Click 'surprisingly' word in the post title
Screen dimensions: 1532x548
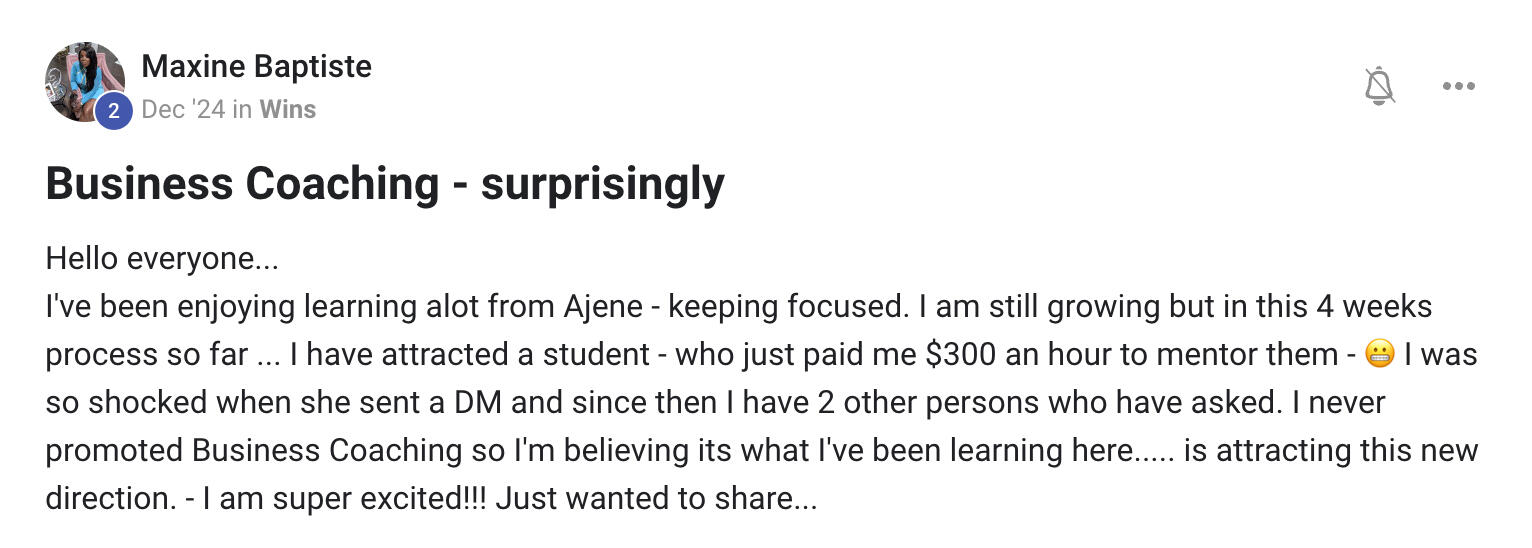(x=602, y=184)
